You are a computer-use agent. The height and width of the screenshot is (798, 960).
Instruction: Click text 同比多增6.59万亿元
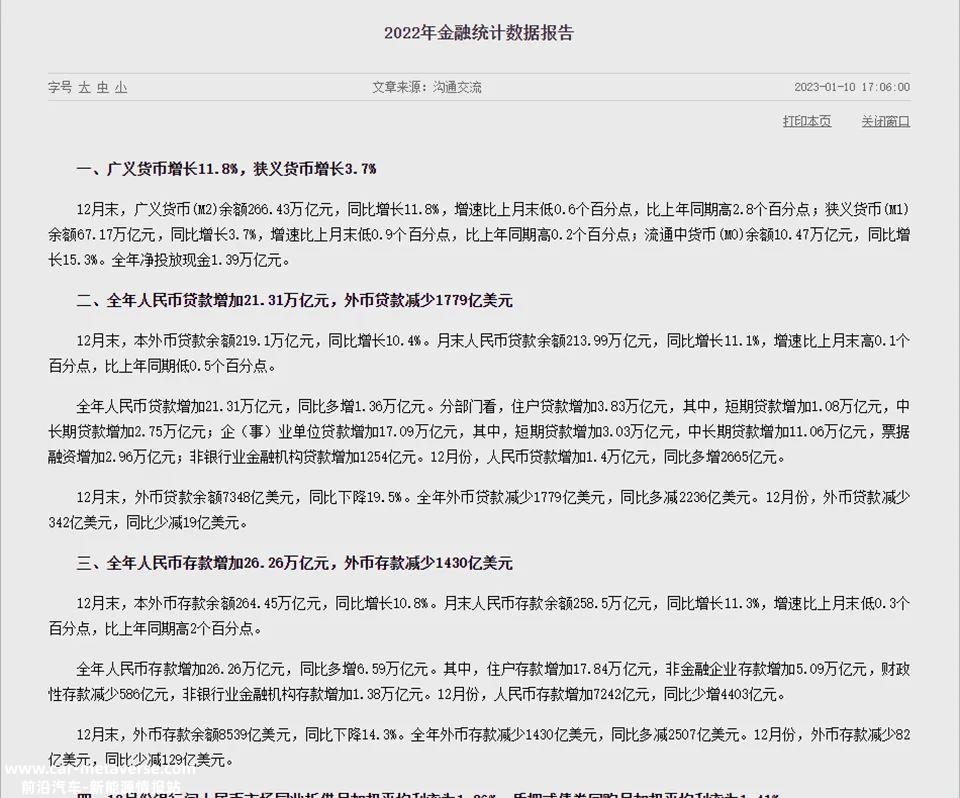364,669
